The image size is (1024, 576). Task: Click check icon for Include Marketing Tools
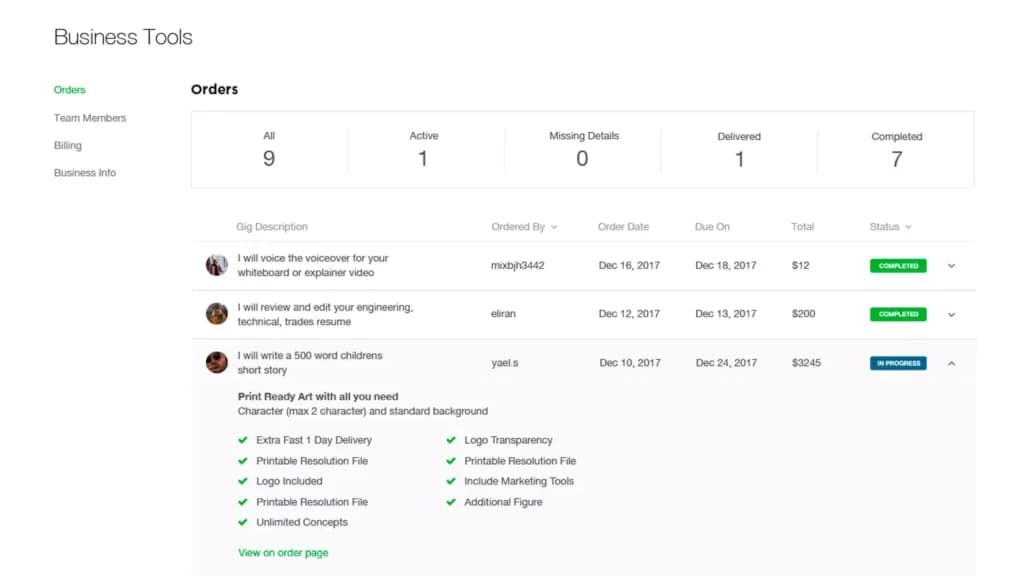(x=451, y=481)
